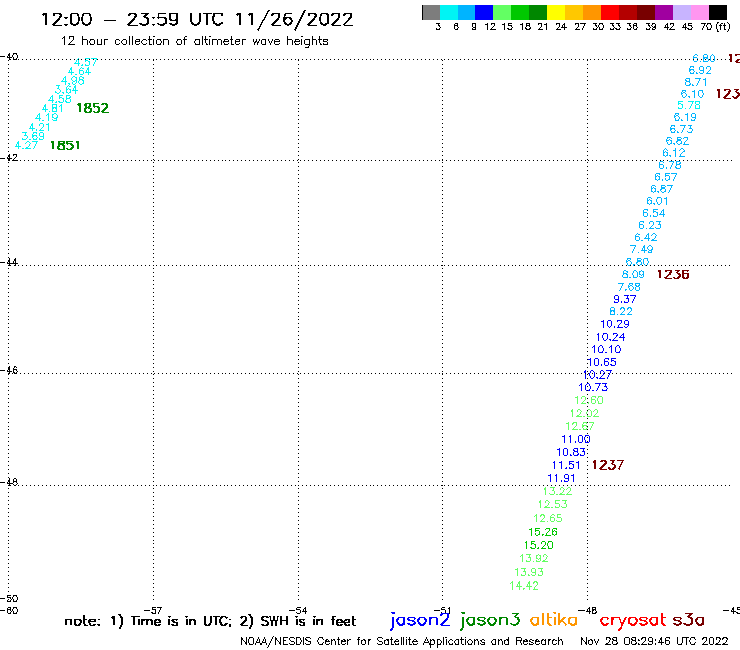Click the cyan swatch in color scale
Screen dimensions: 740x650
coord(449,12)
